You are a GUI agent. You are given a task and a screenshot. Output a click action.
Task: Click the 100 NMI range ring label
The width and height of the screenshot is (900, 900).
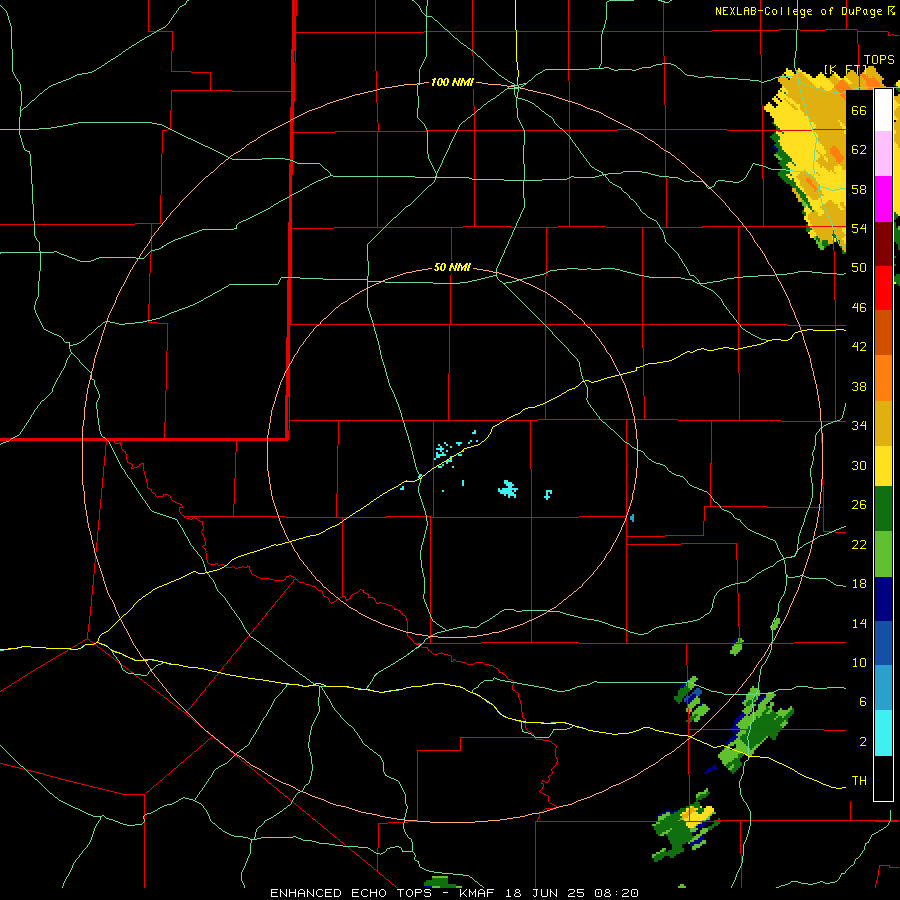pyautogui.click(x=452, y=83)
